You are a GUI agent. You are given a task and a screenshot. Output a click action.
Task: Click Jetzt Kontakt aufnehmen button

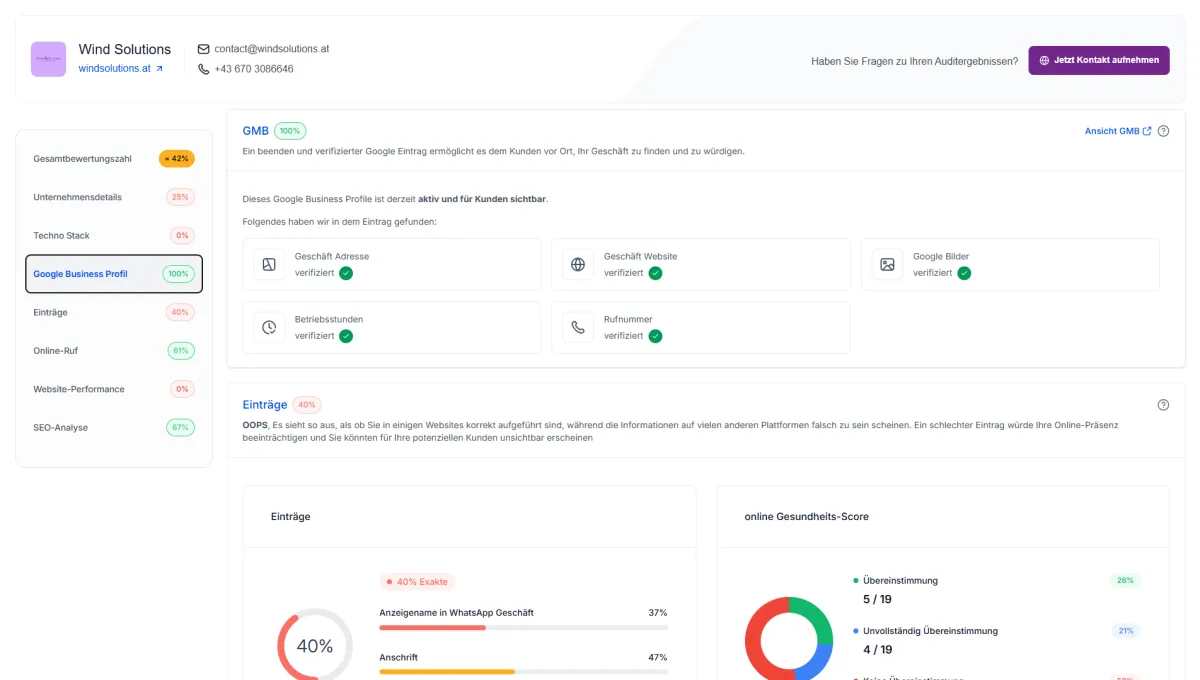tap(1099, 60)
